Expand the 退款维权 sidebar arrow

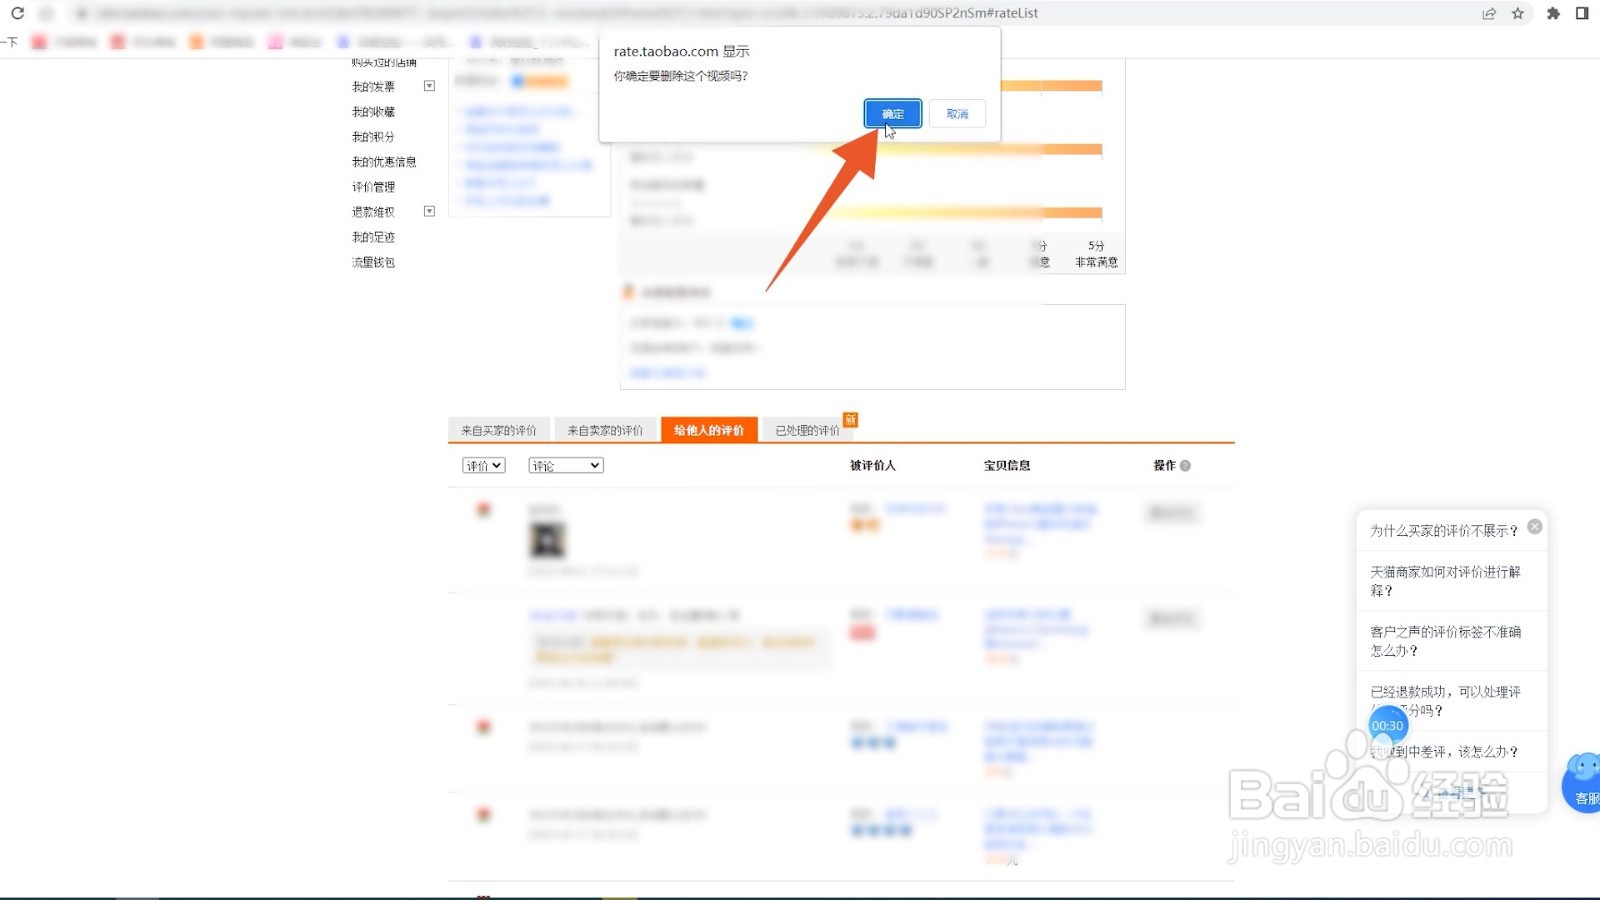coord(430,211)
